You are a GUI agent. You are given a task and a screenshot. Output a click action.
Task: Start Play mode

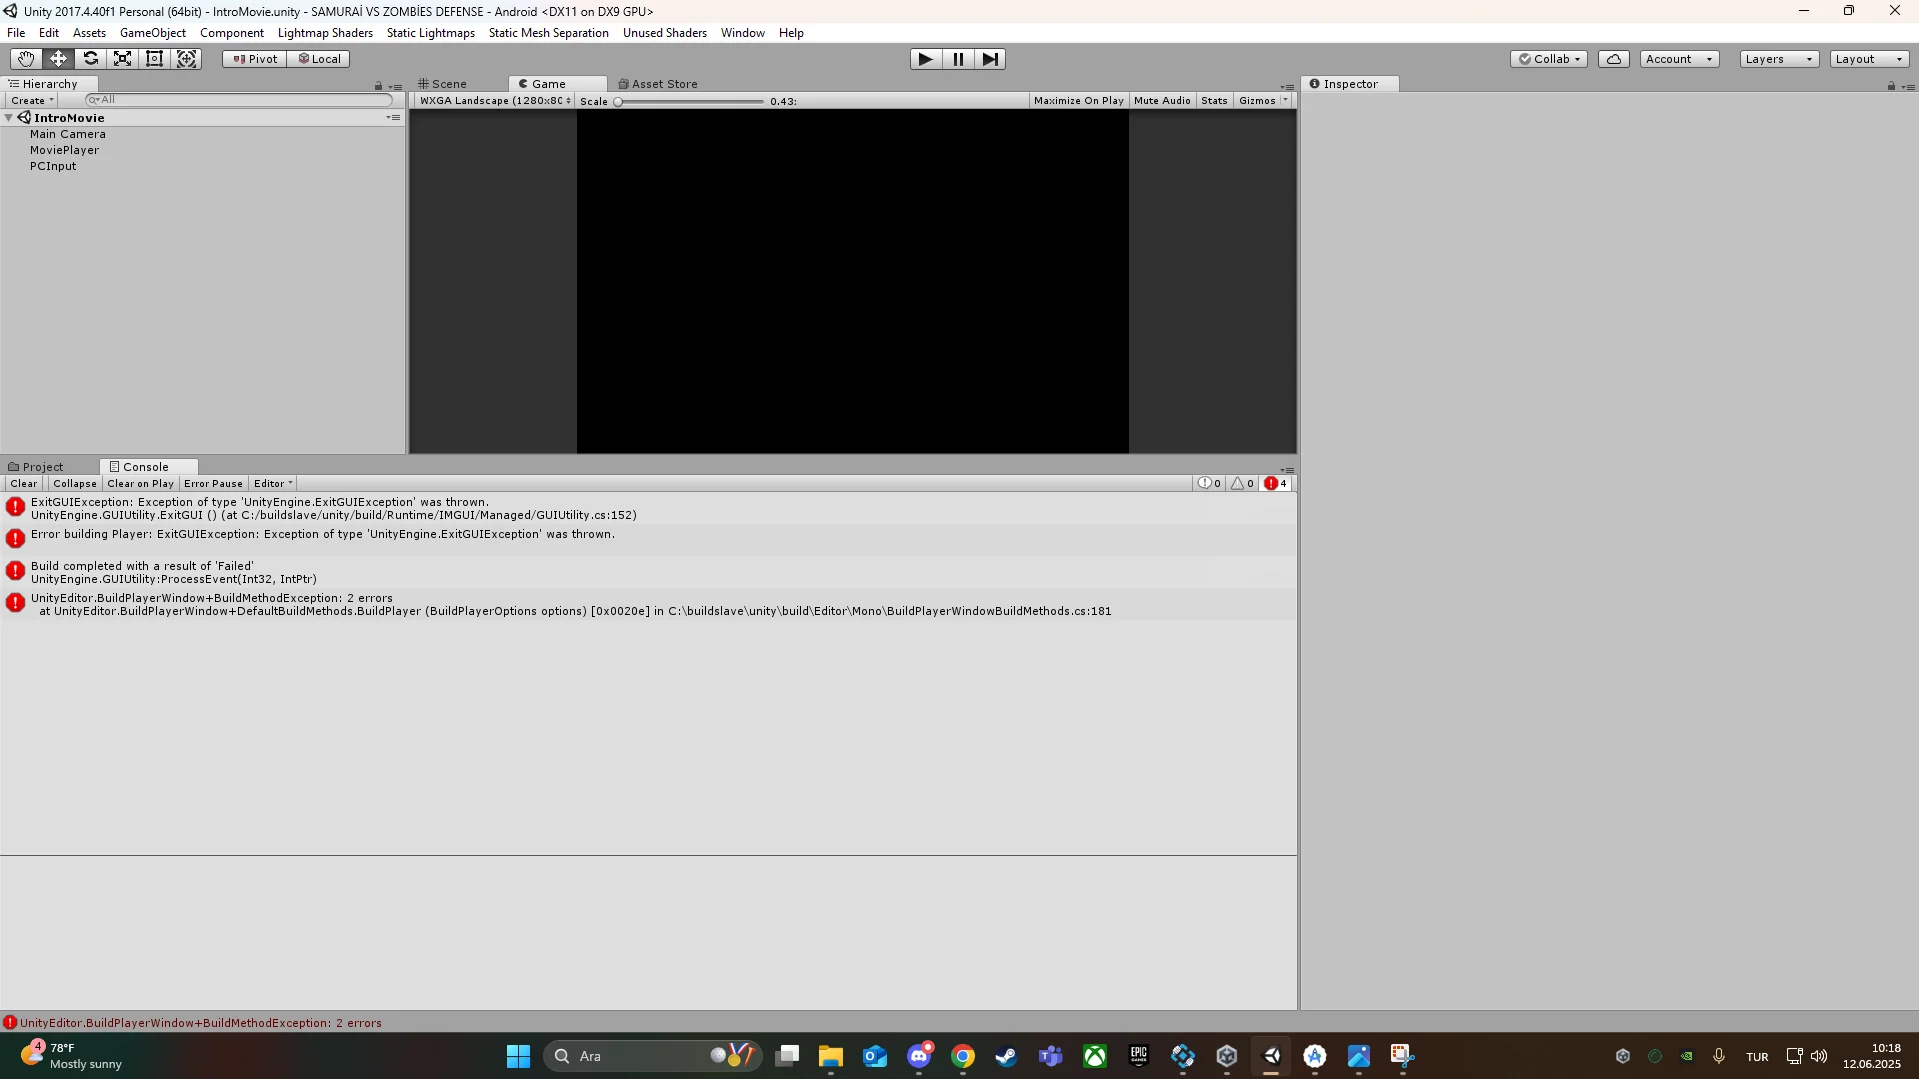[926, 59]
